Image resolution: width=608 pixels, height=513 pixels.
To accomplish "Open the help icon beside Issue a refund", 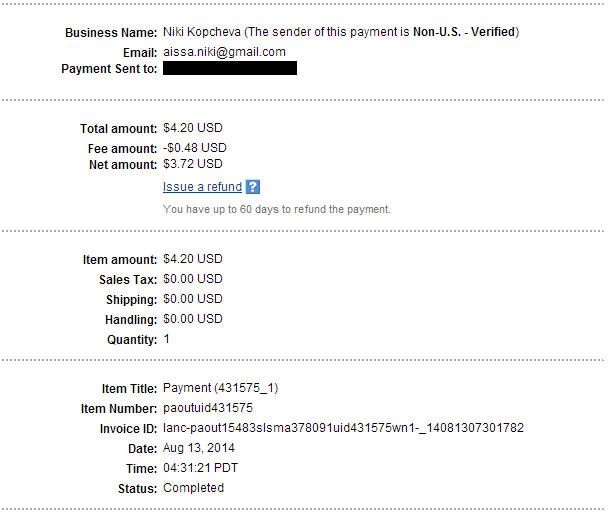I will point(253,187).
